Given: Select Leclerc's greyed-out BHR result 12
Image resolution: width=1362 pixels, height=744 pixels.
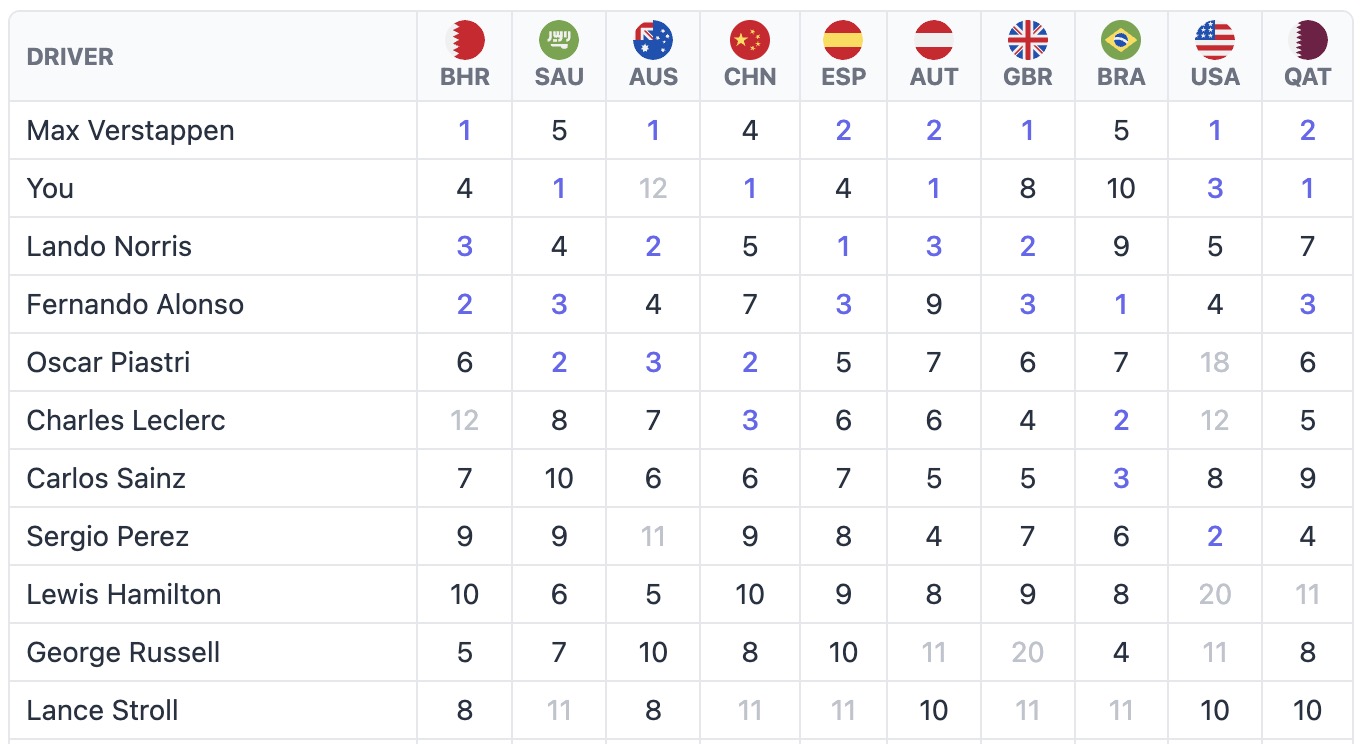Looking at the screenshot, I should [x=464, y=420].
